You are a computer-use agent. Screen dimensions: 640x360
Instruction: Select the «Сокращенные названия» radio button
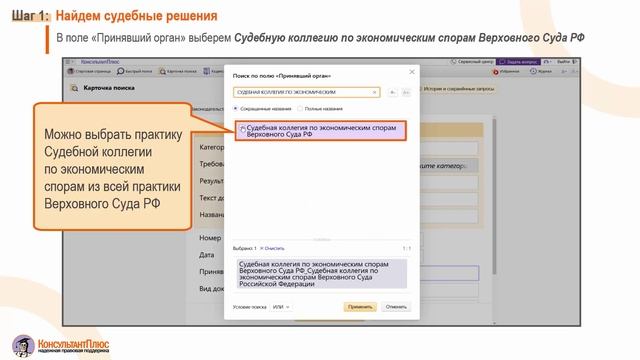[235, 109]
